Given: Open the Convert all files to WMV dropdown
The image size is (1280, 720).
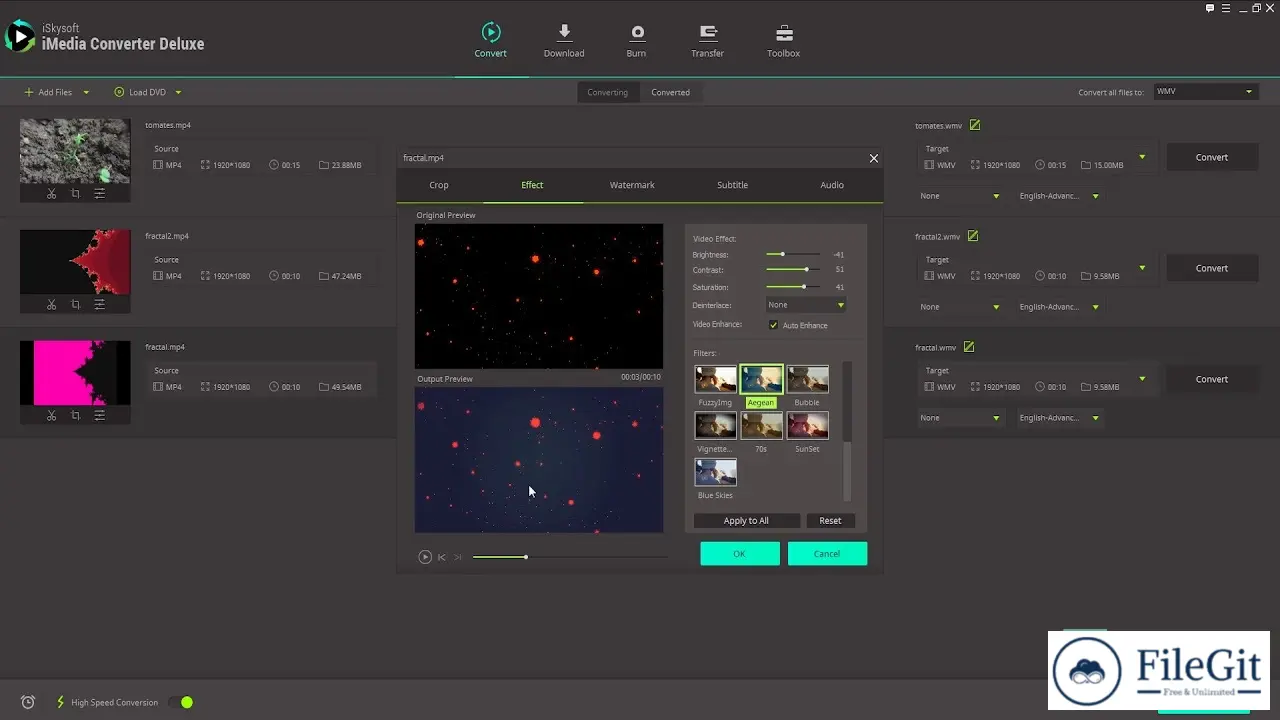Looking at the screenshot, I should point(1204,92).
